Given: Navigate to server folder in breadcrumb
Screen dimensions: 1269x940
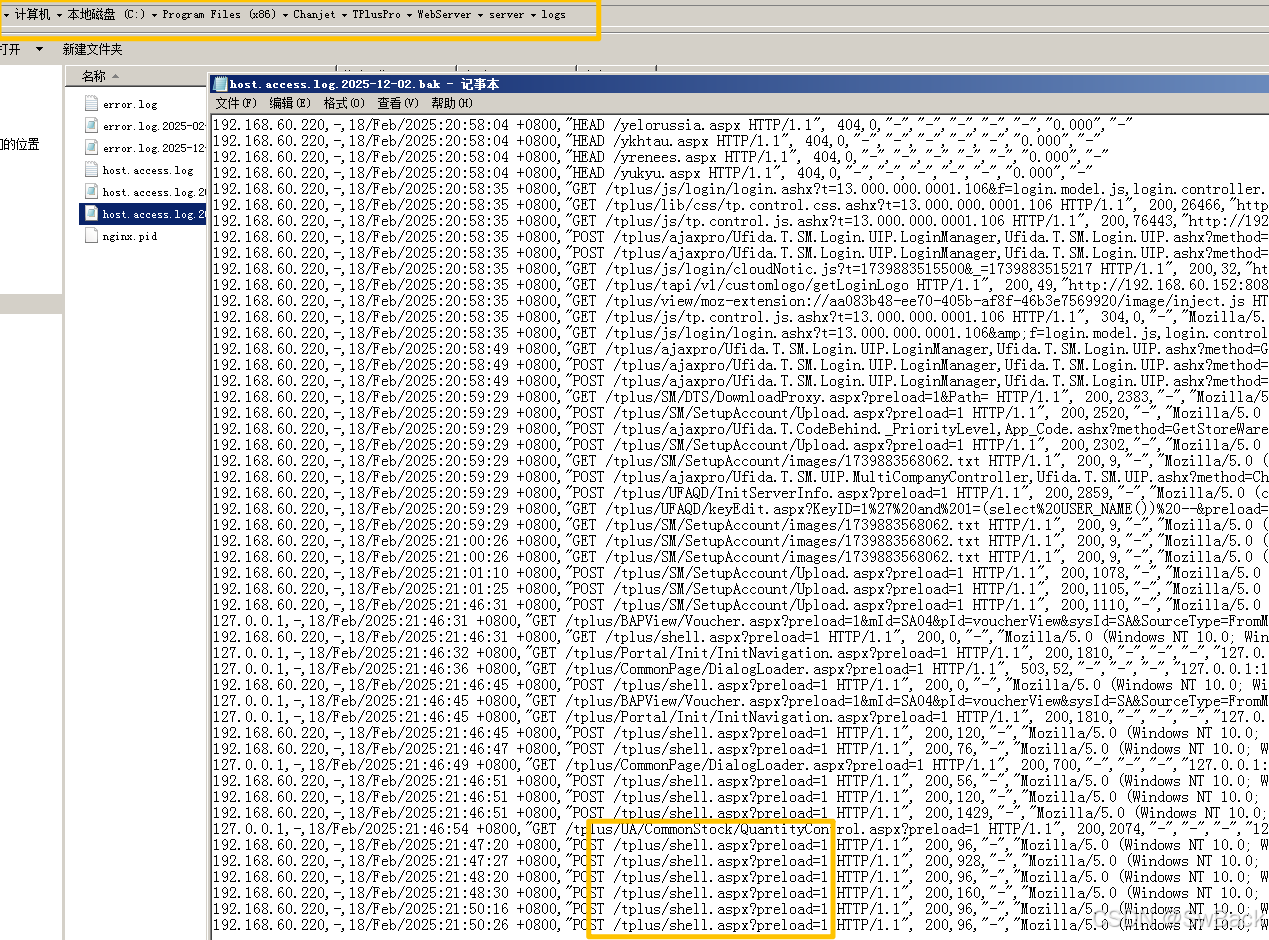Looking at the screenshot, I should tap(507, 15).
